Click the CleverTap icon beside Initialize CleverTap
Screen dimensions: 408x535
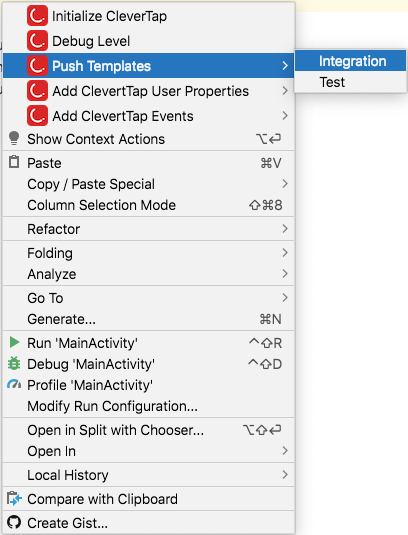(x=37, y=16)
